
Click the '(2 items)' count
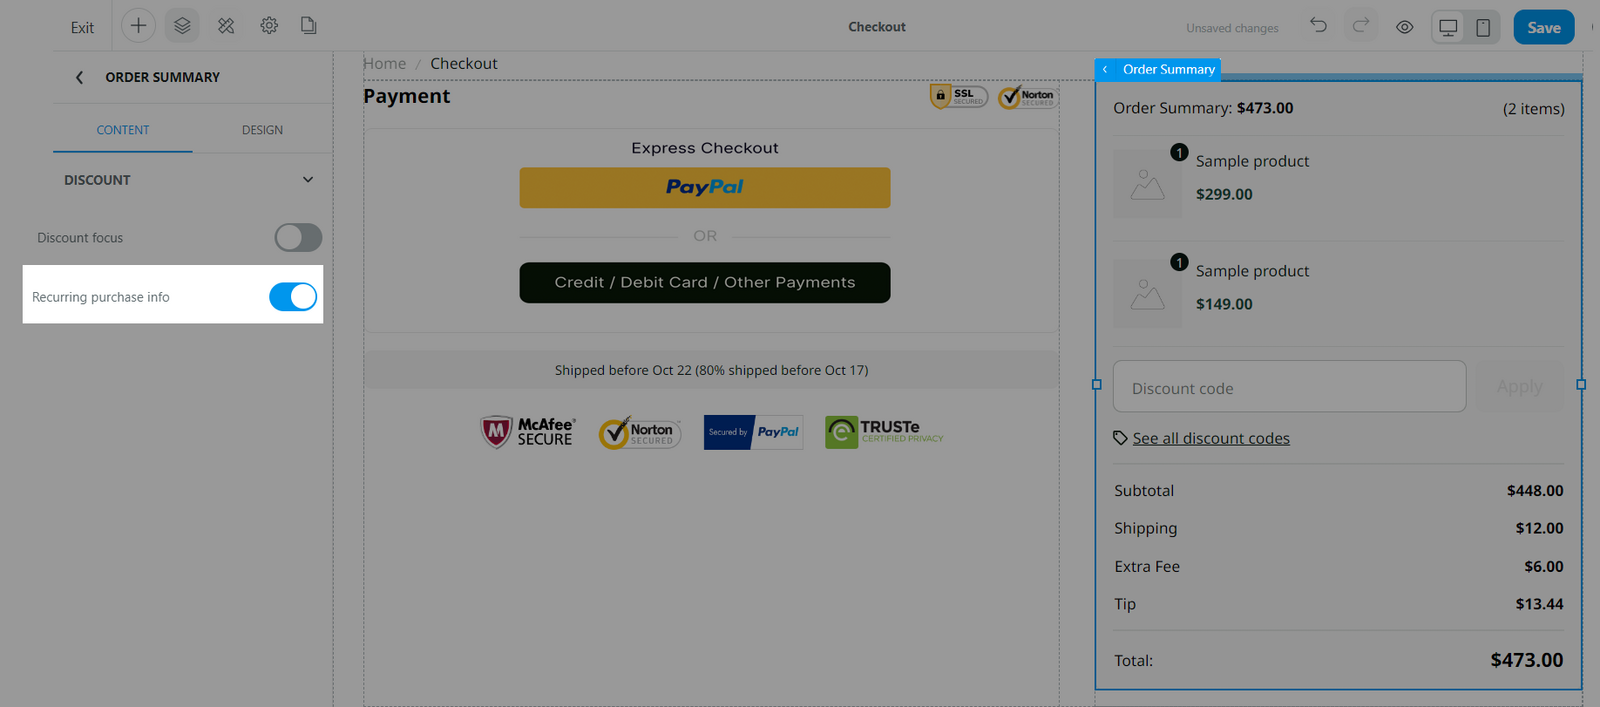pyautogui.click(x=1534, y=109)
